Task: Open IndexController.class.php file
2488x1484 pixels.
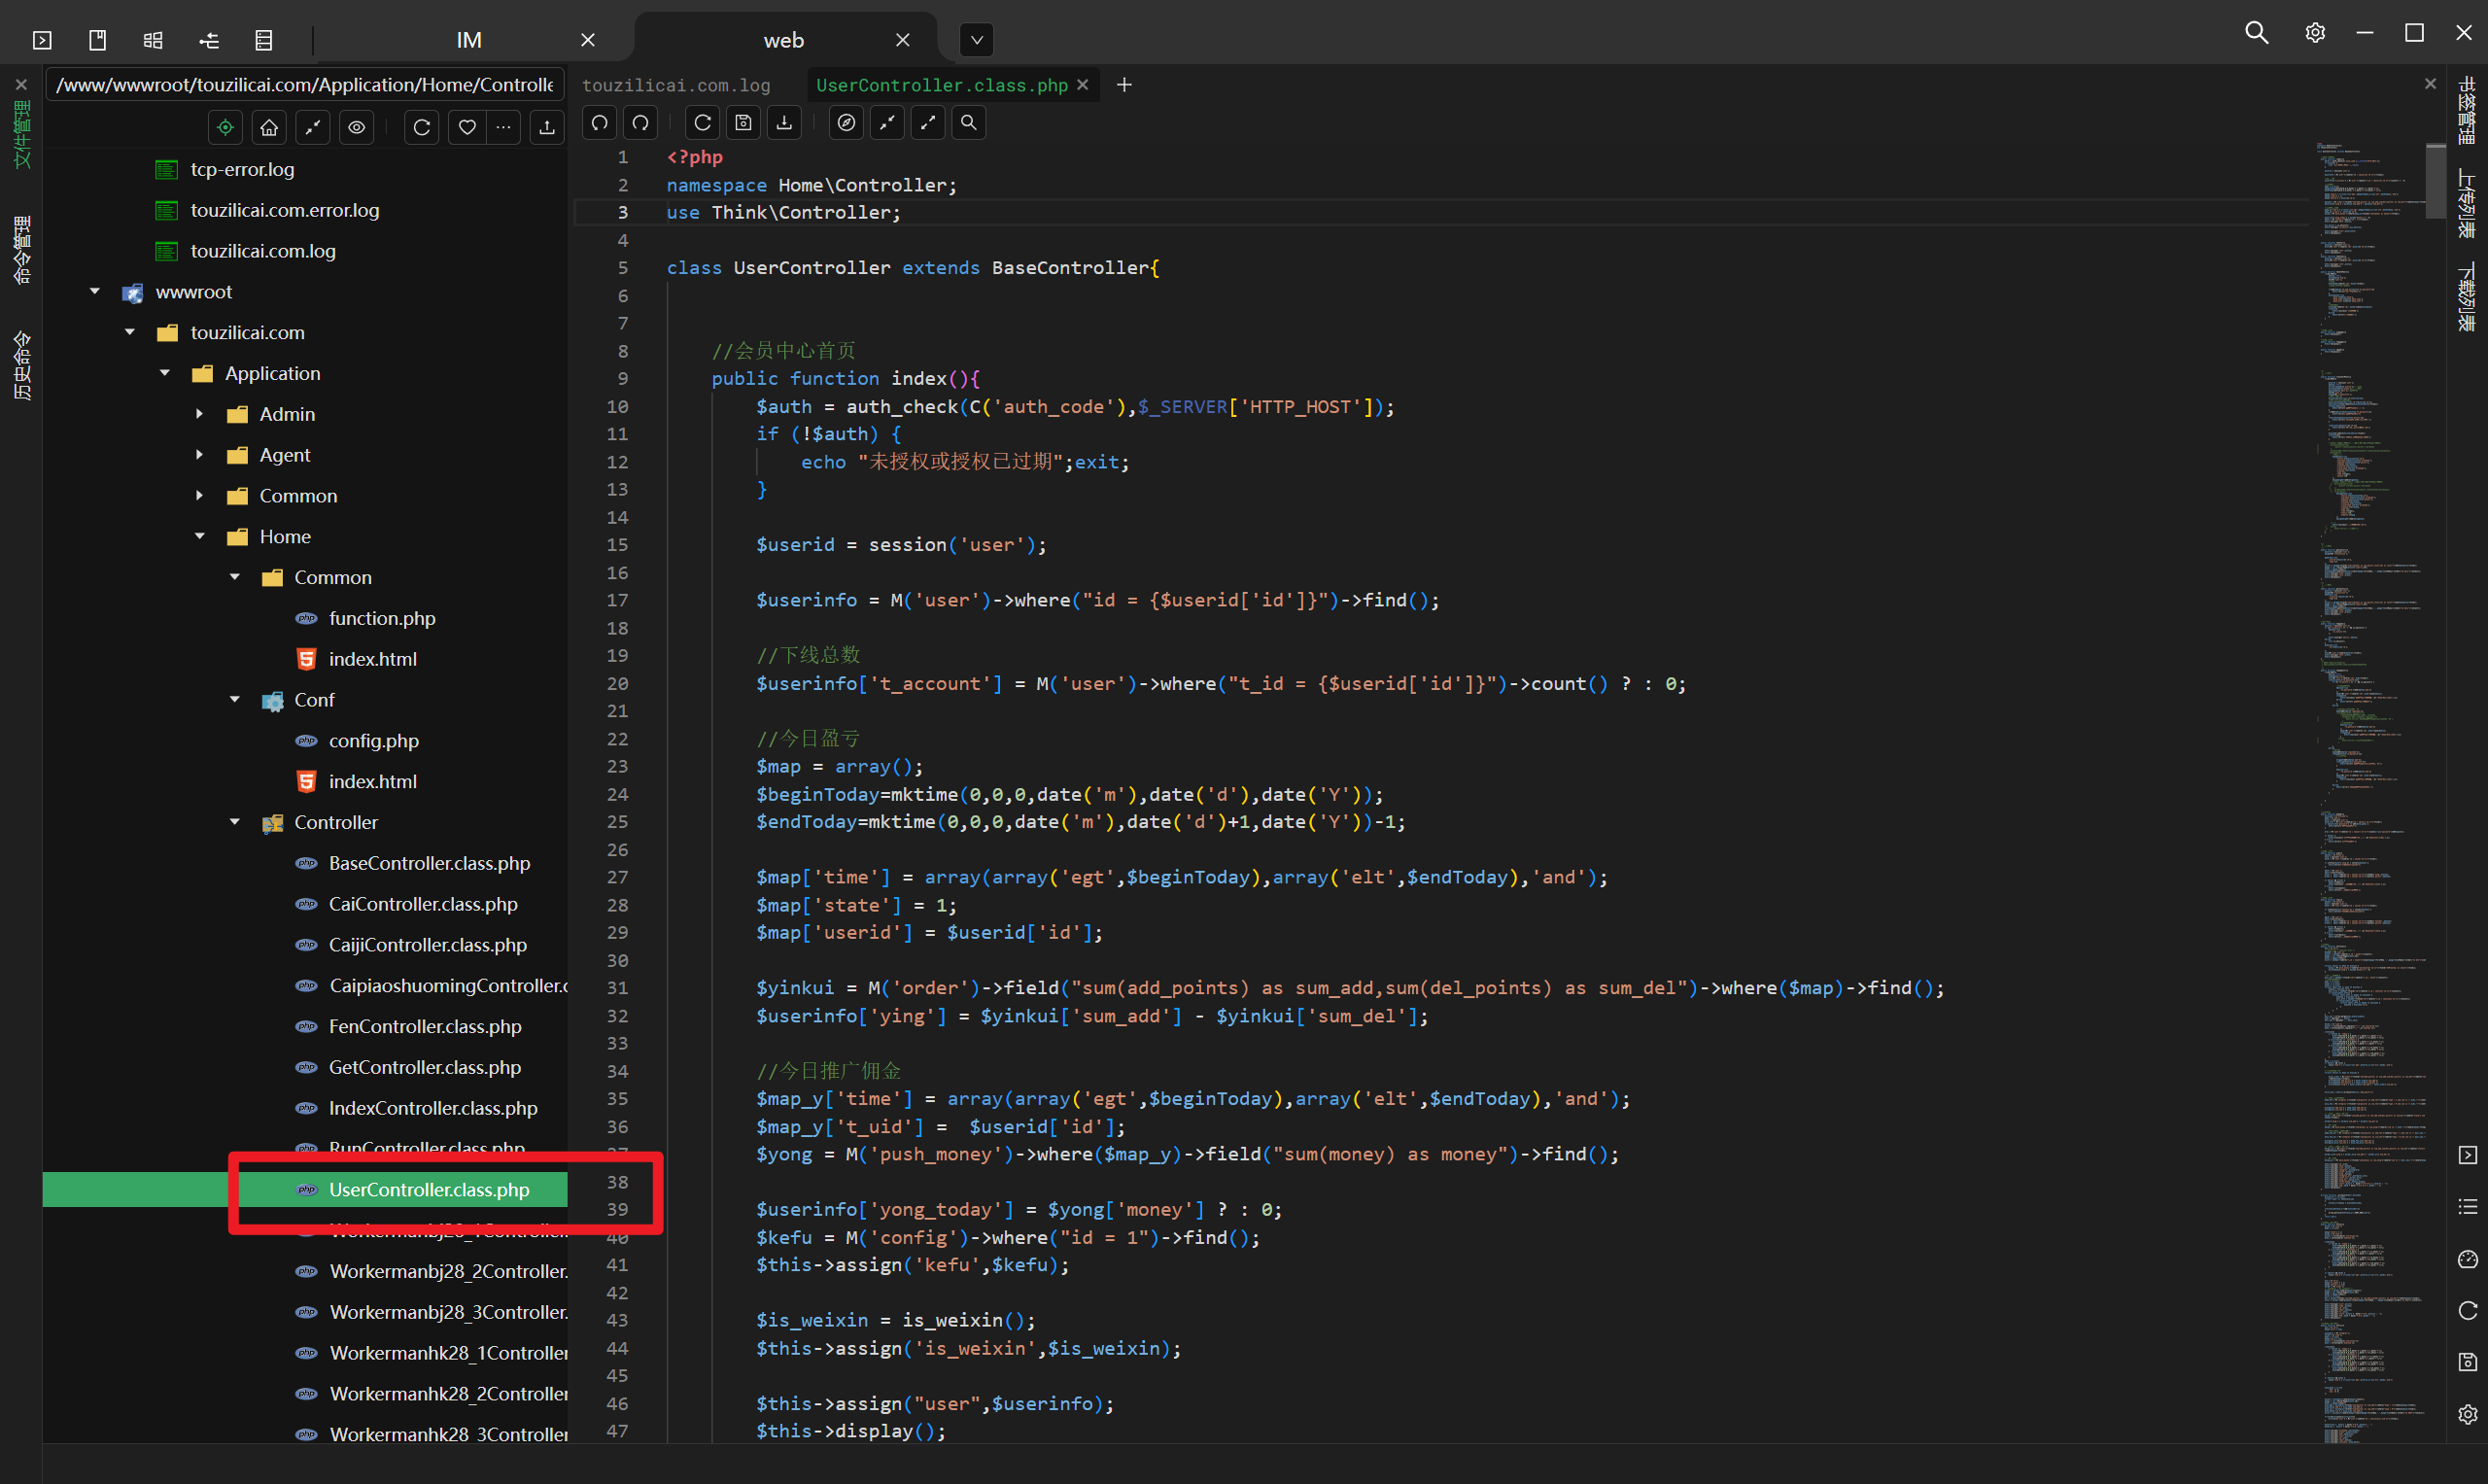Action: click(433, 1108)
